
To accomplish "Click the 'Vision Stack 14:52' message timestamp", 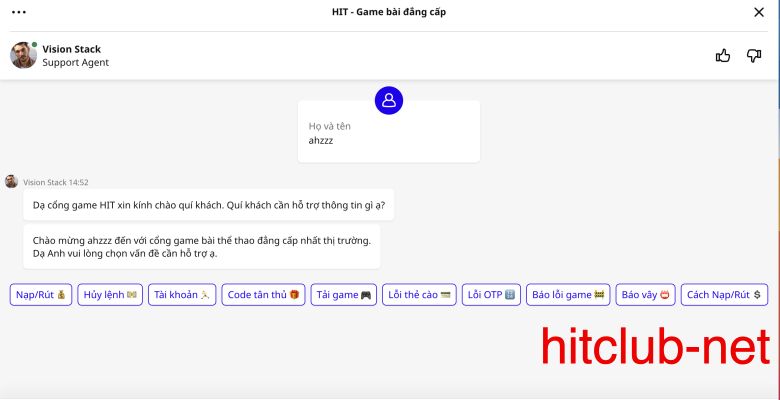I will tap(56, 182).
